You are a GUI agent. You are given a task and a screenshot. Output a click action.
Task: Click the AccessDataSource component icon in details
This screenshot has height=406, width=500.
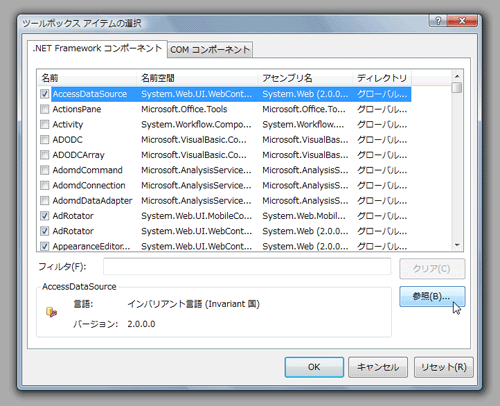(x=51, y=312)
